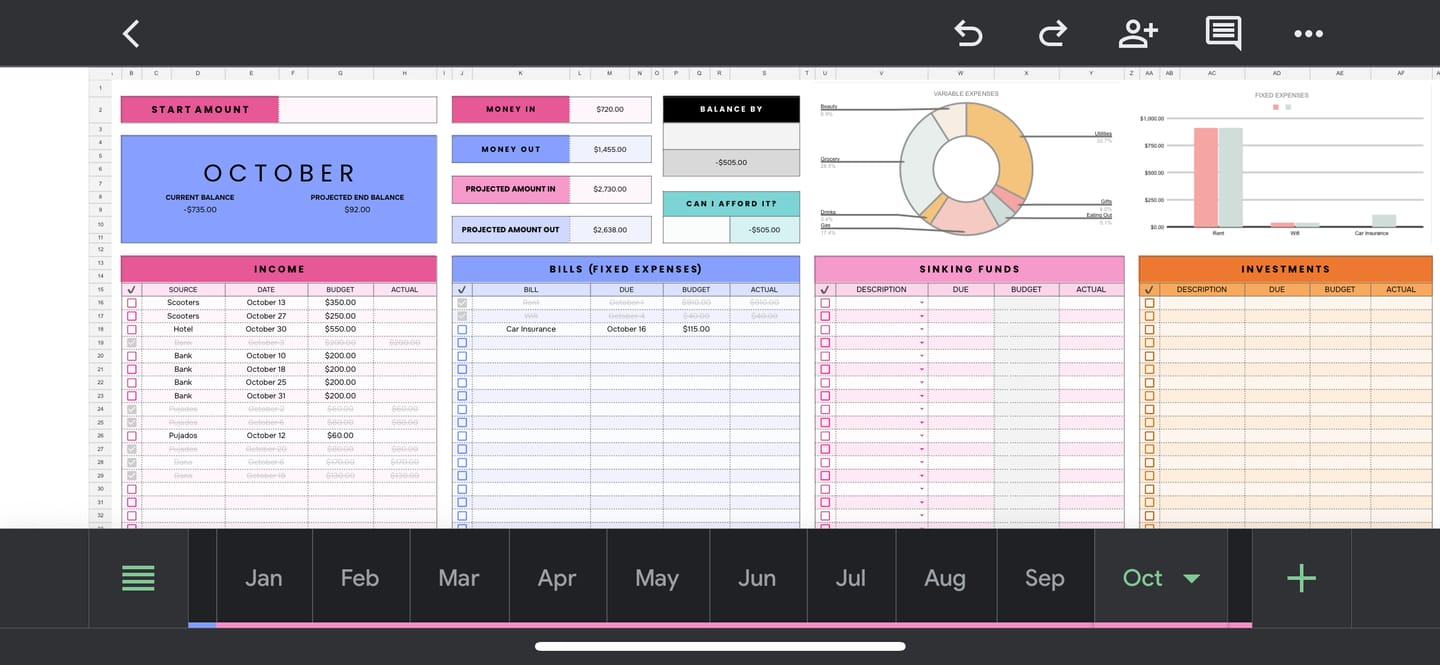Switch to the Jan sheet tab
Screen dimensions: 1440x665
tap(264, 578)
